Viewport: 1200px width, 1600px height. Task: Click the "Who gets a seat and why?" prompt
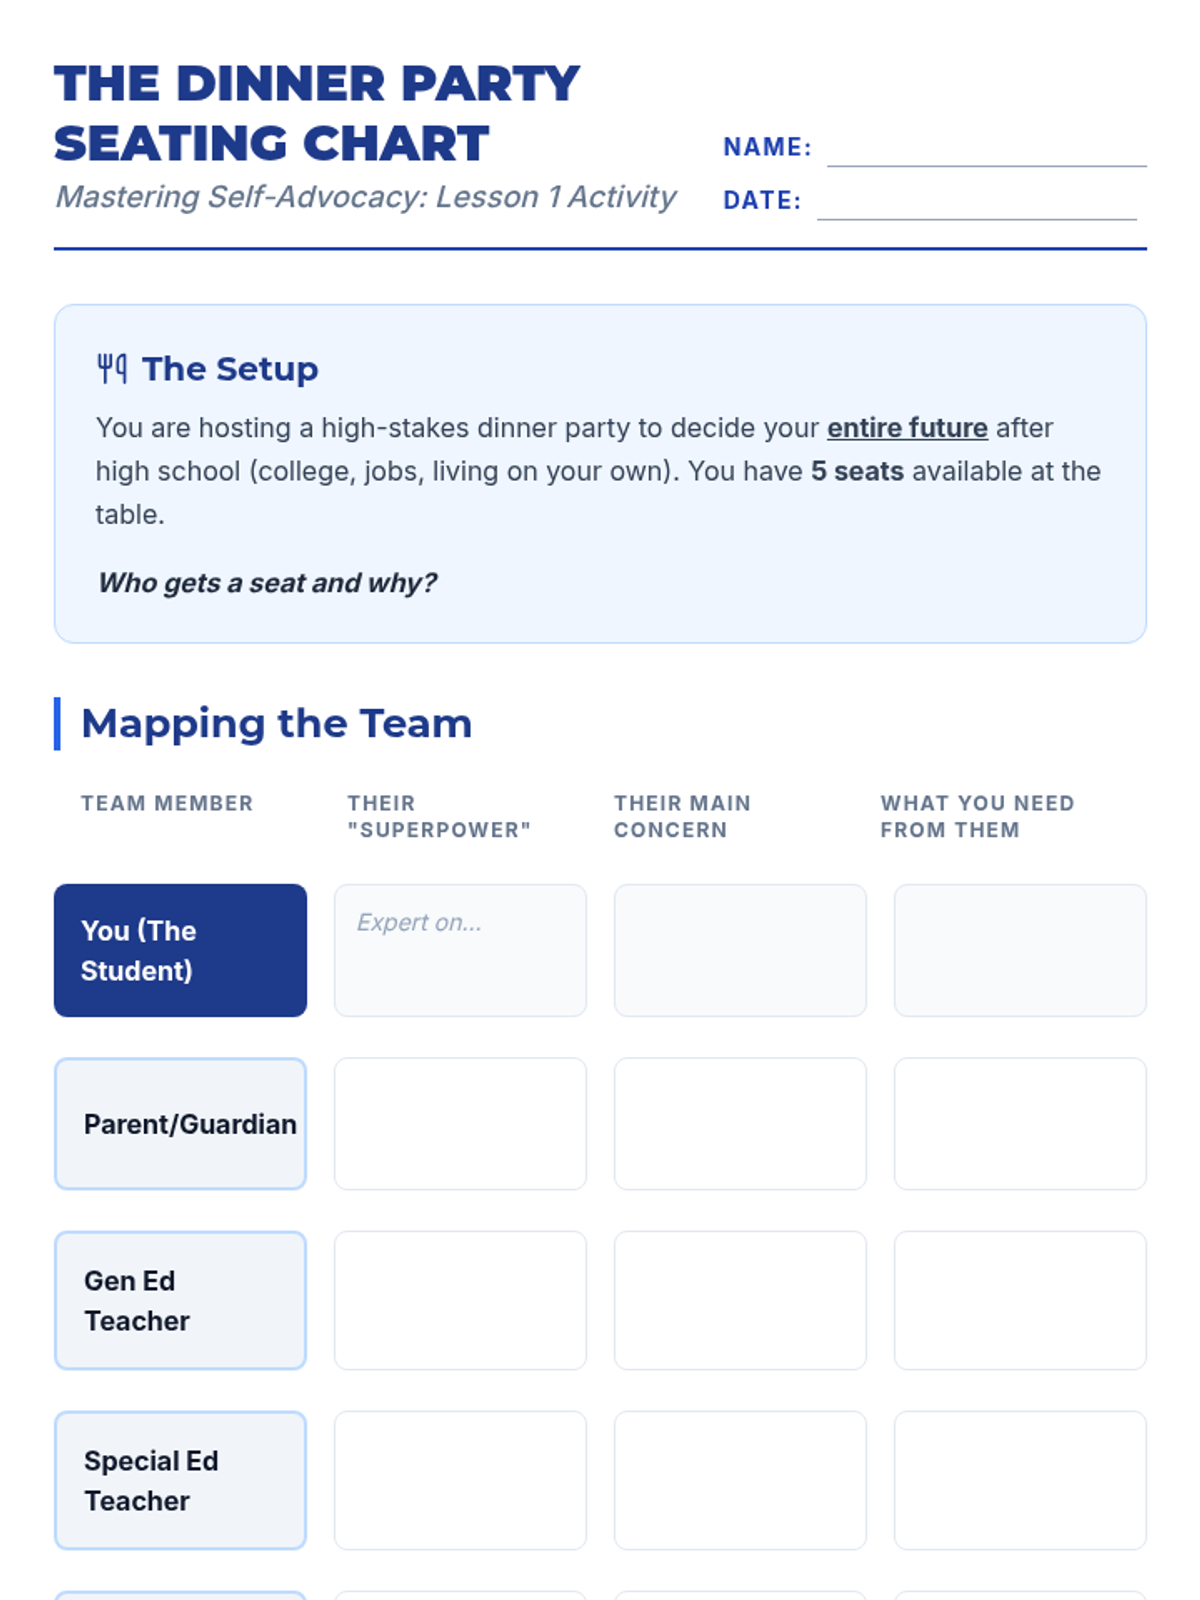(x=267, y=583)
